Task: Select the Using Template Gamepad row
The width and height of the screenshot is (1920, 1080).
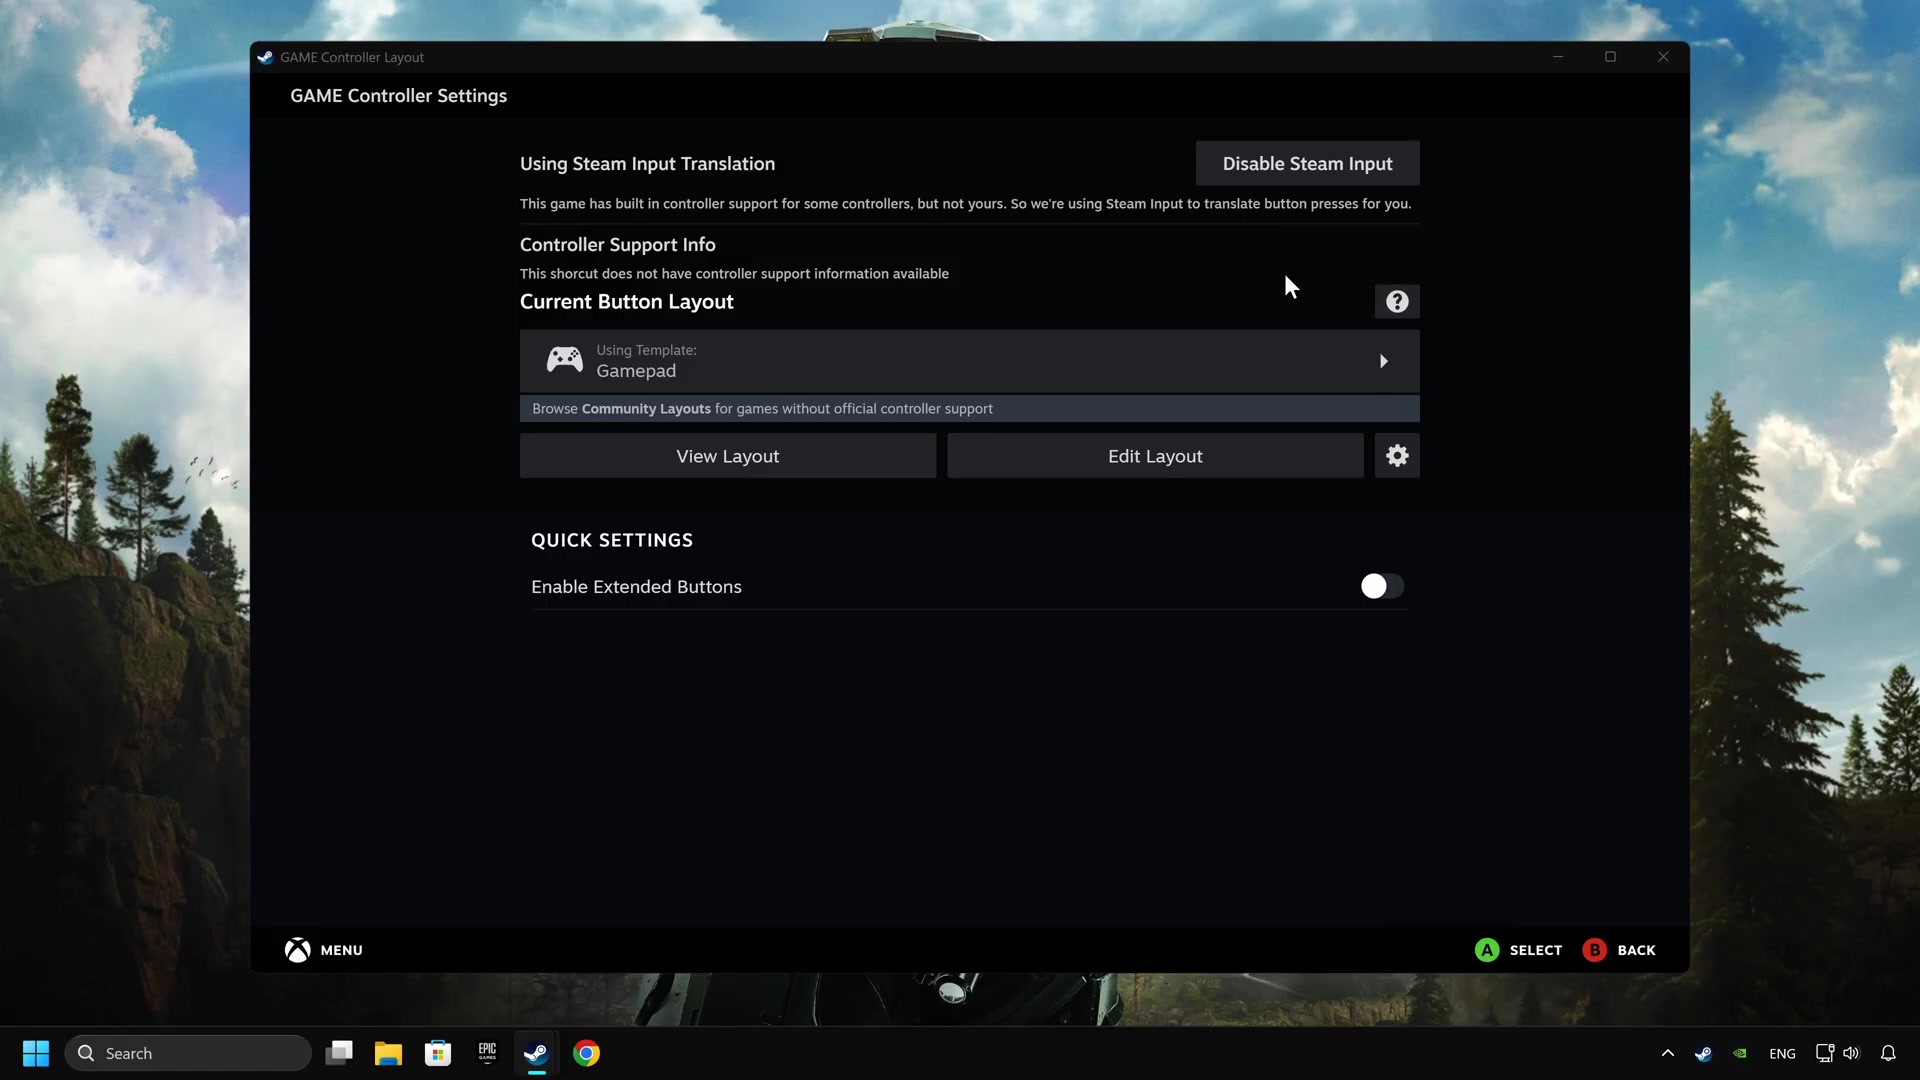Action: pos(969,361)
